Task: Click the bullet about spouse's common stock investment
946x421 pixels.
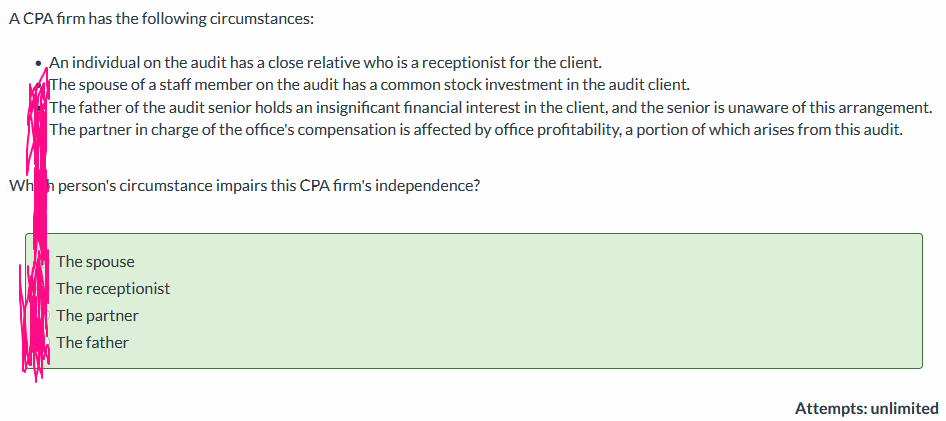Action: point(369,85)
